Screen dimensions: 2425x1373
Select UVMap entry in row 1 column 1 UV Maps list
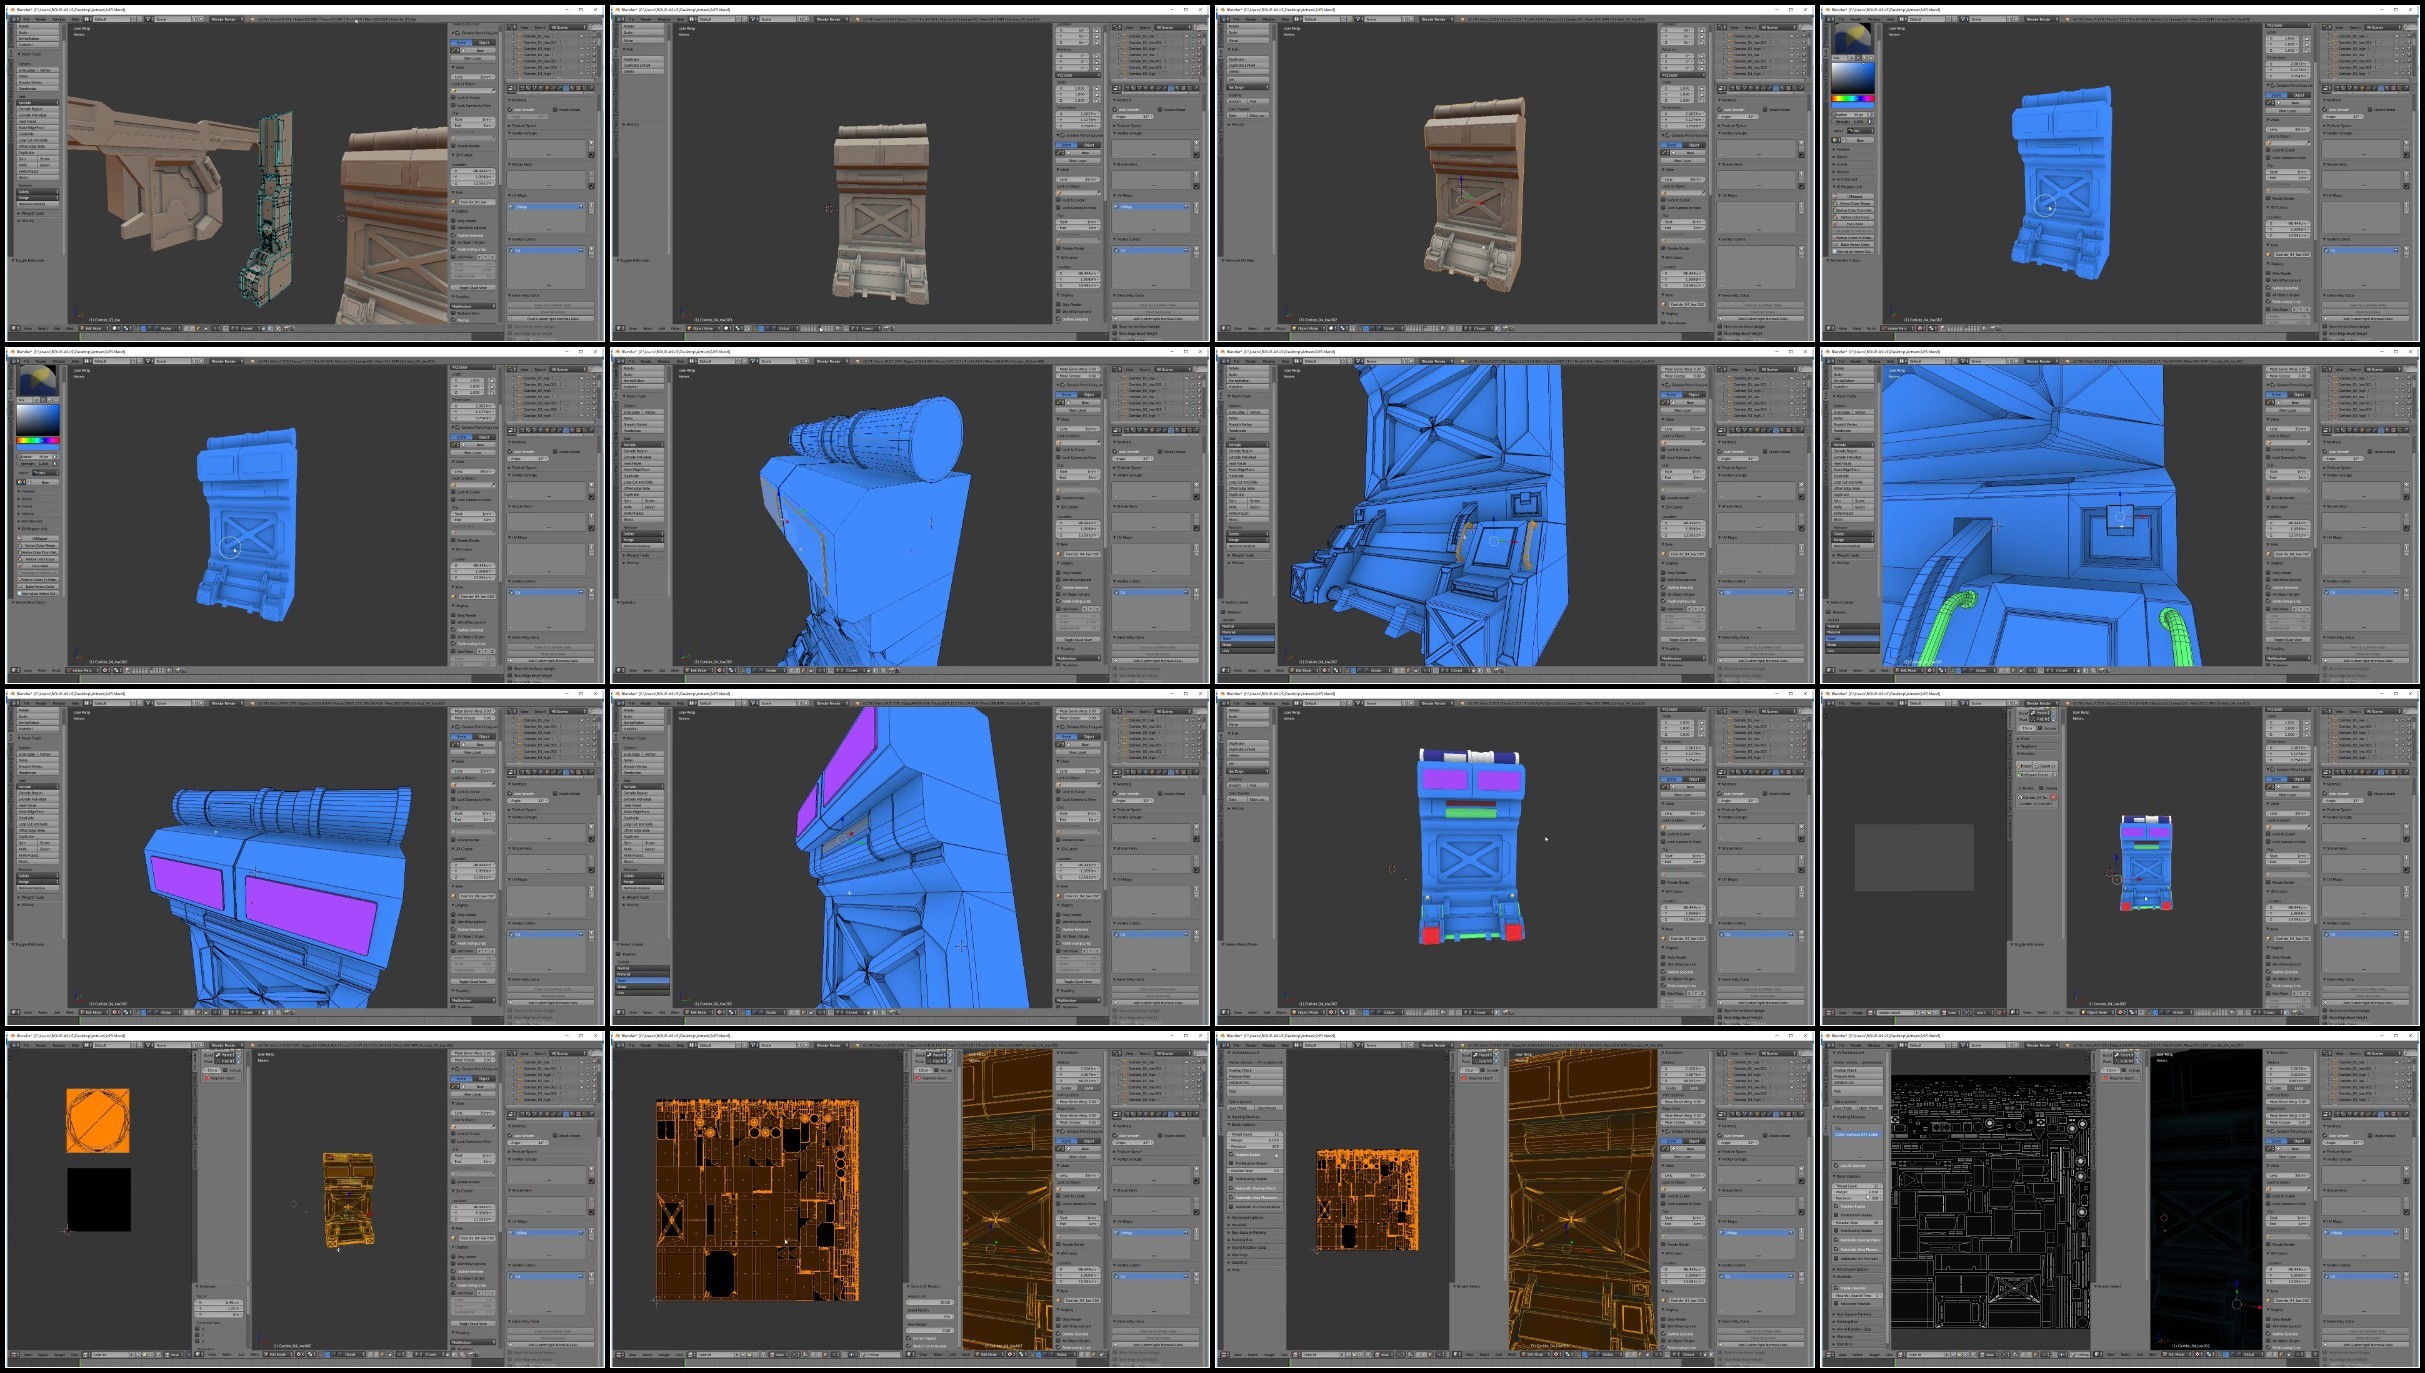(x=546, y=207)
